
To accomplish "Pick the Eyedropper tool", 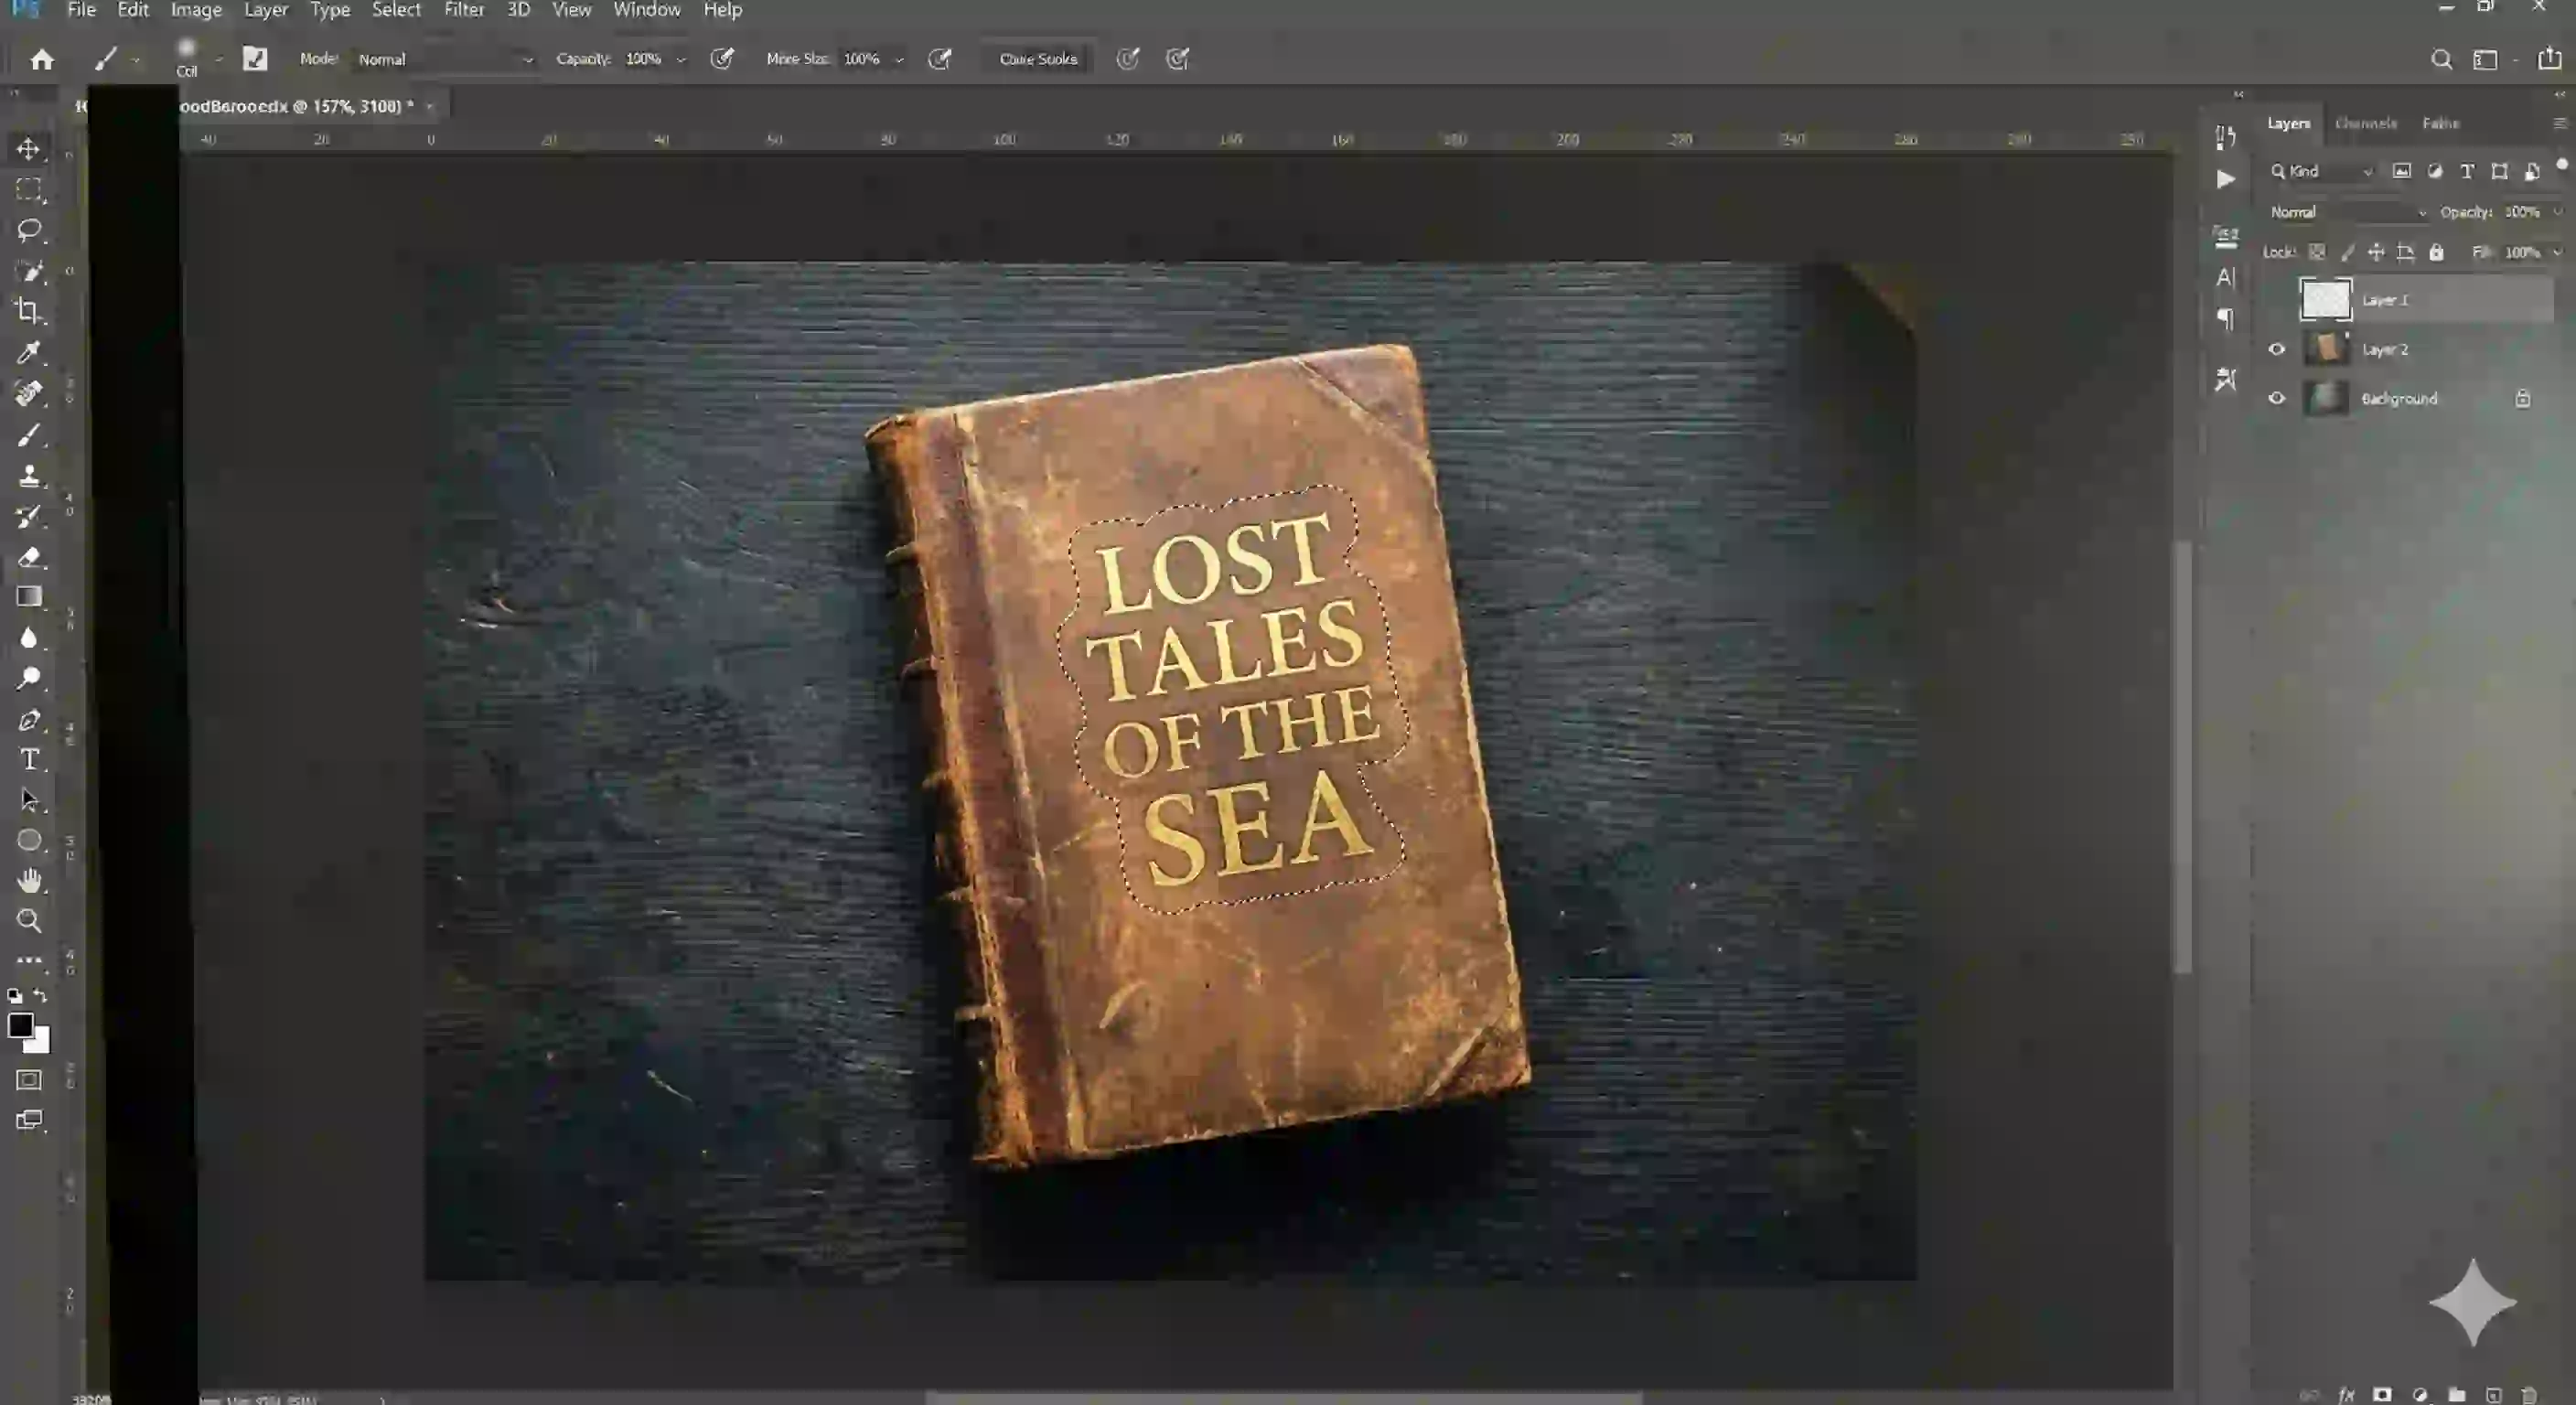I will pyautogui.click(x=29, y=352).
